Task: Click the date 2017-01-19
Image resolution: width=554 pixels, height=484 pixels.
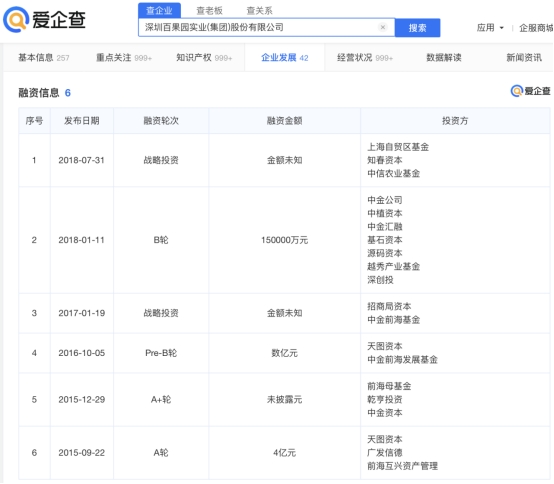Action: [x=82, y=313]
